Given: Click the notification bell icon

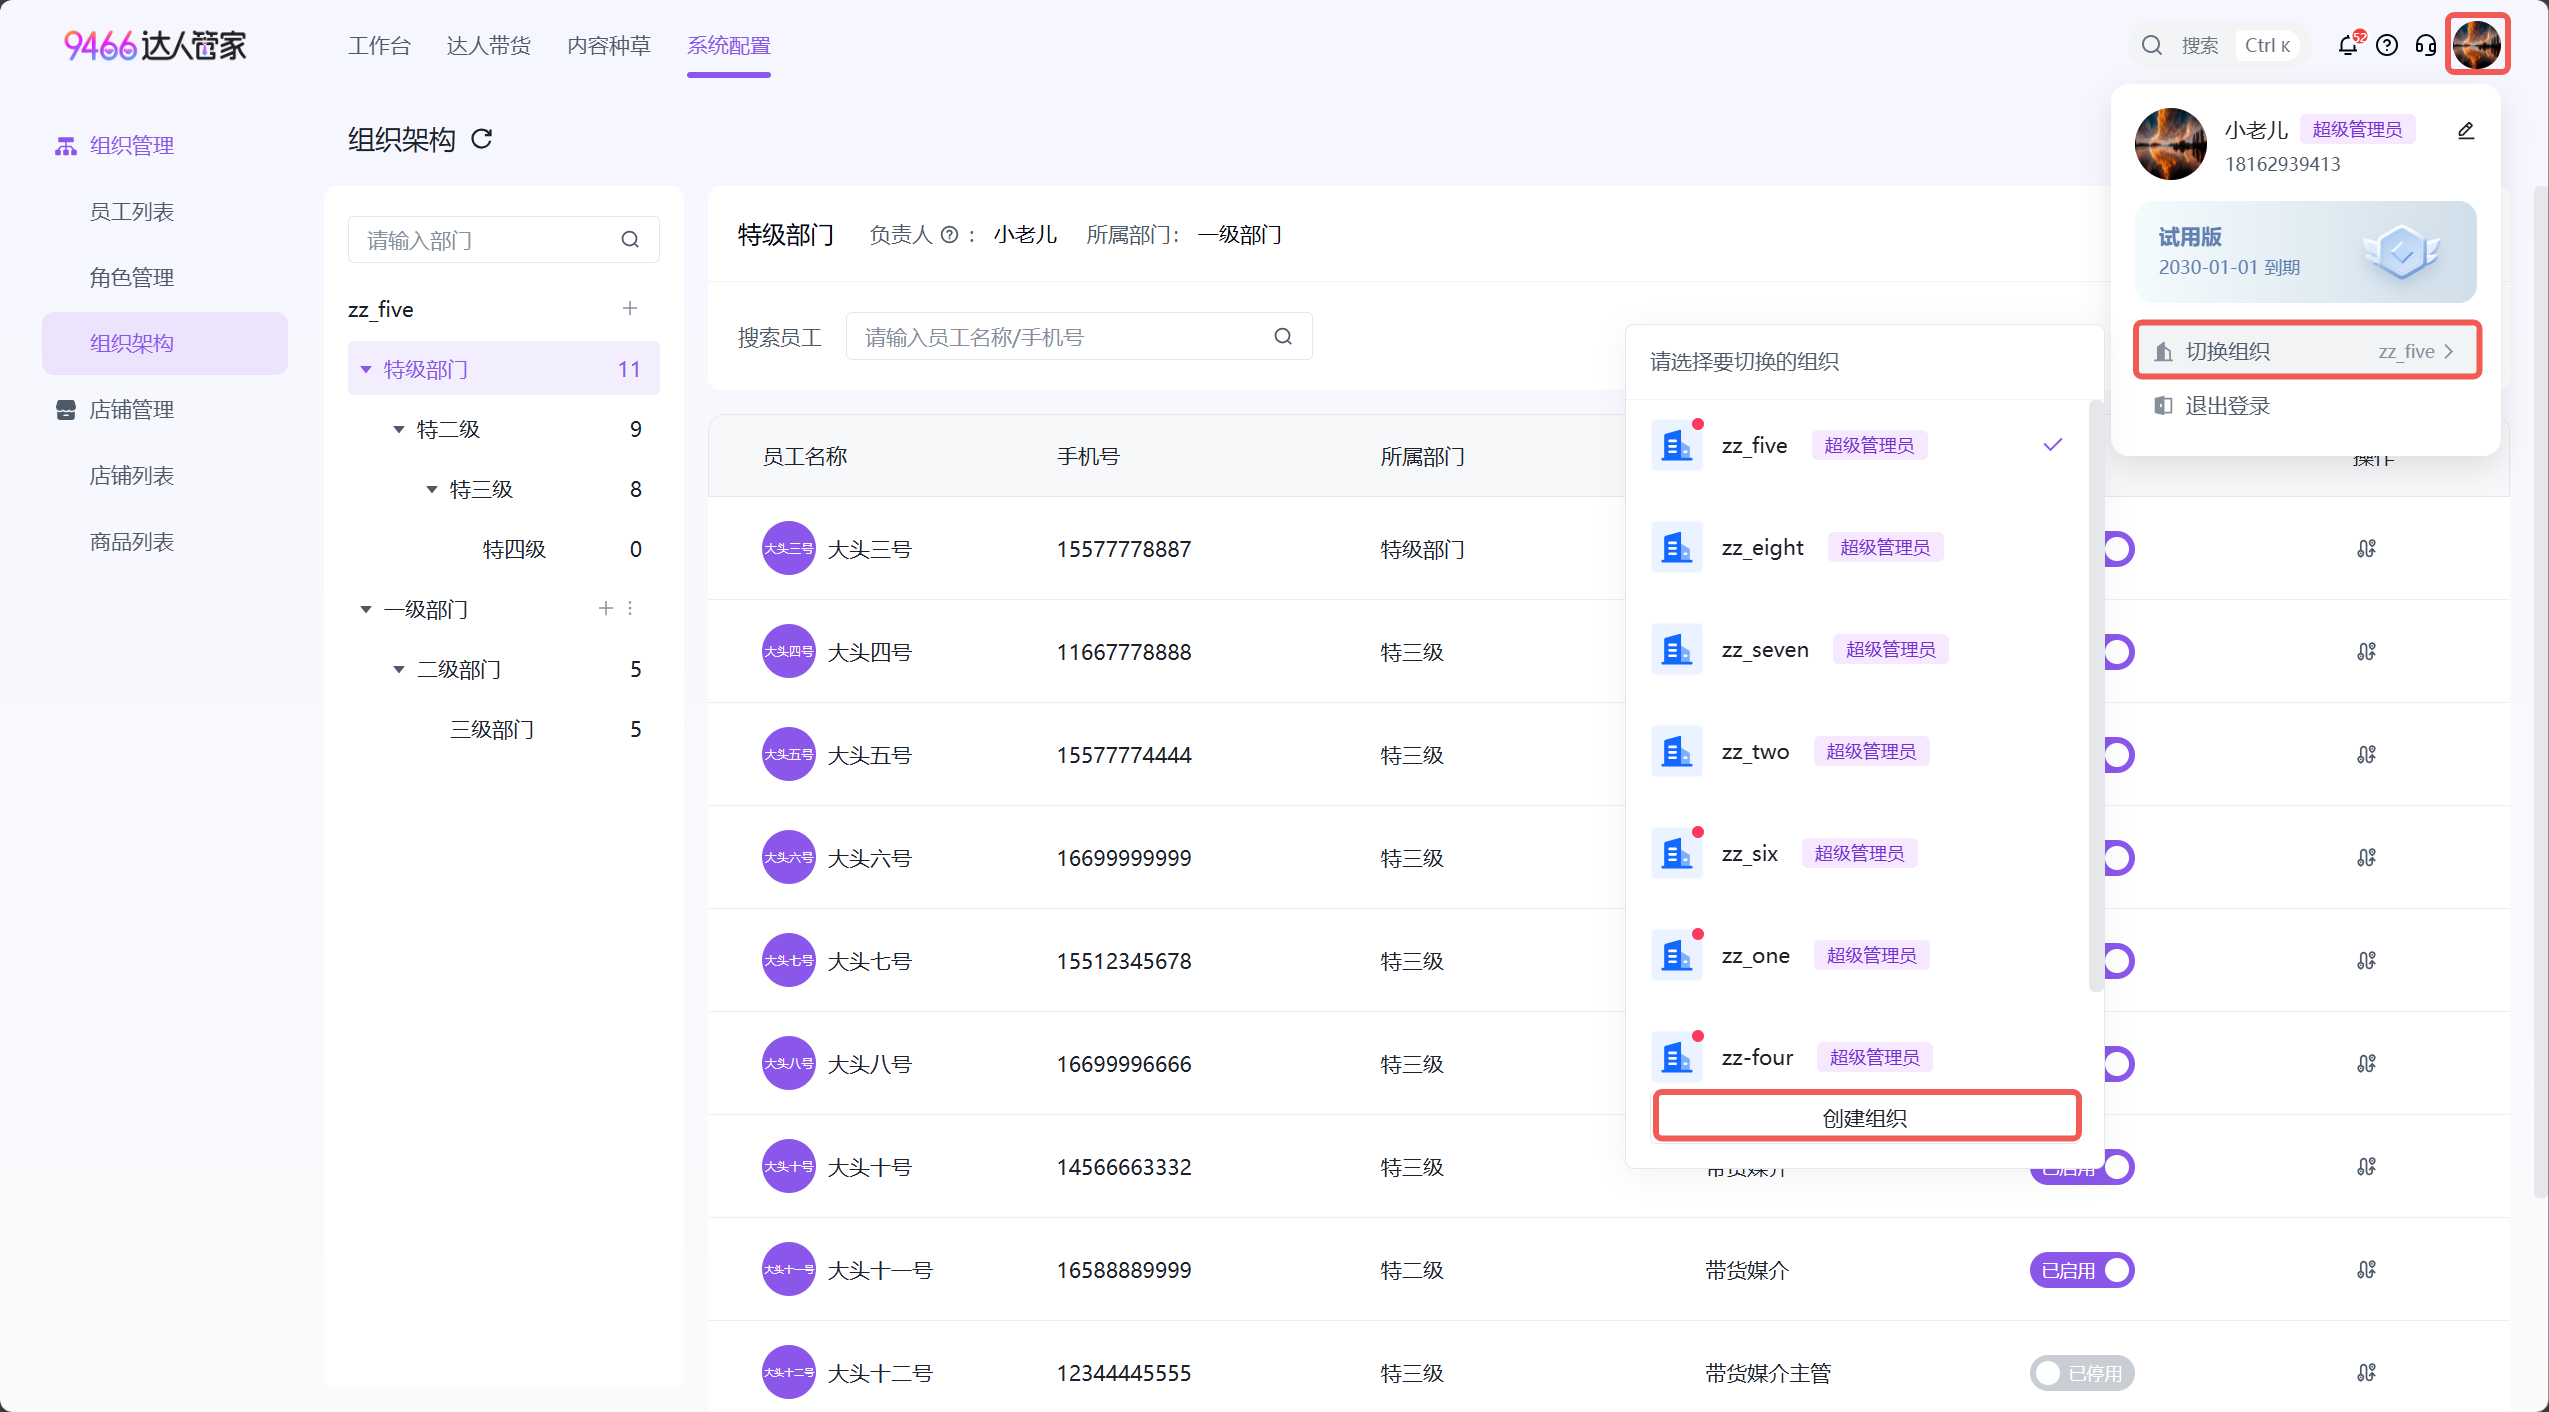Looking at the screenshot, I should click(x=2347, y=45).
